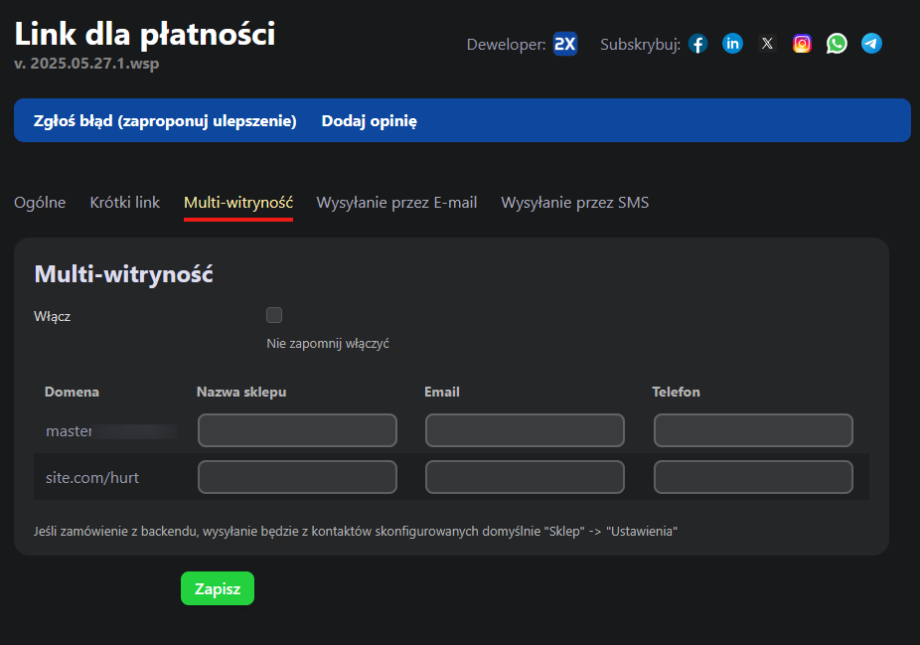This screenshot has height=645, width=920.
Task: Focus Nazwa sklepu field for master domain
Action: (297, 431)
